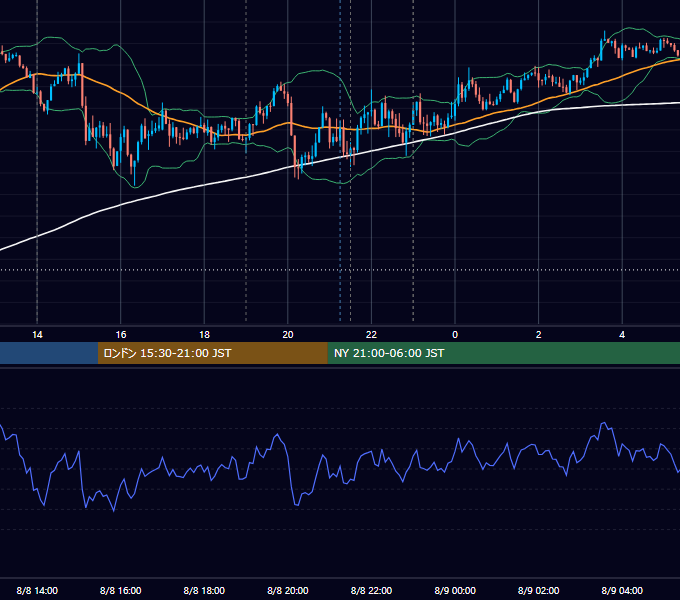Click hour label 22 on price chart axis
The width and height of the screenshot is (680, 600).
[371, 335]
